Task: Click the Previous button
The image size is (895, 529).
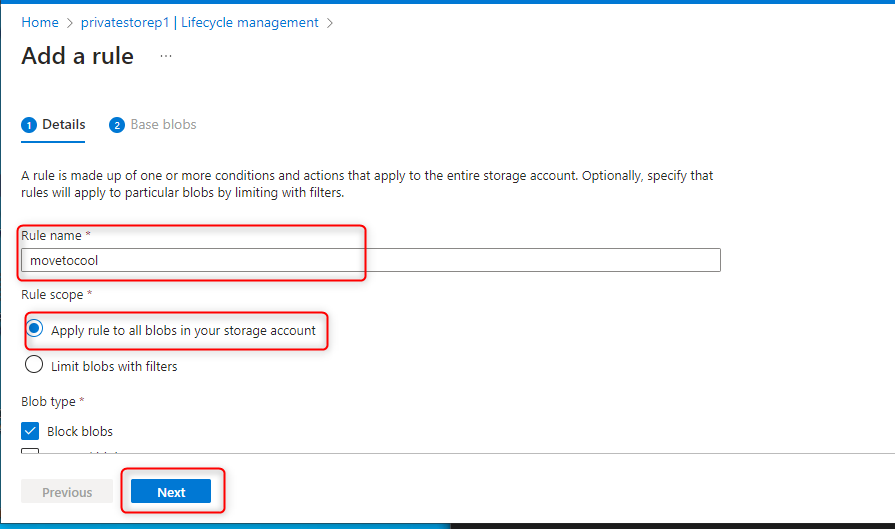Action: point(67,492)
